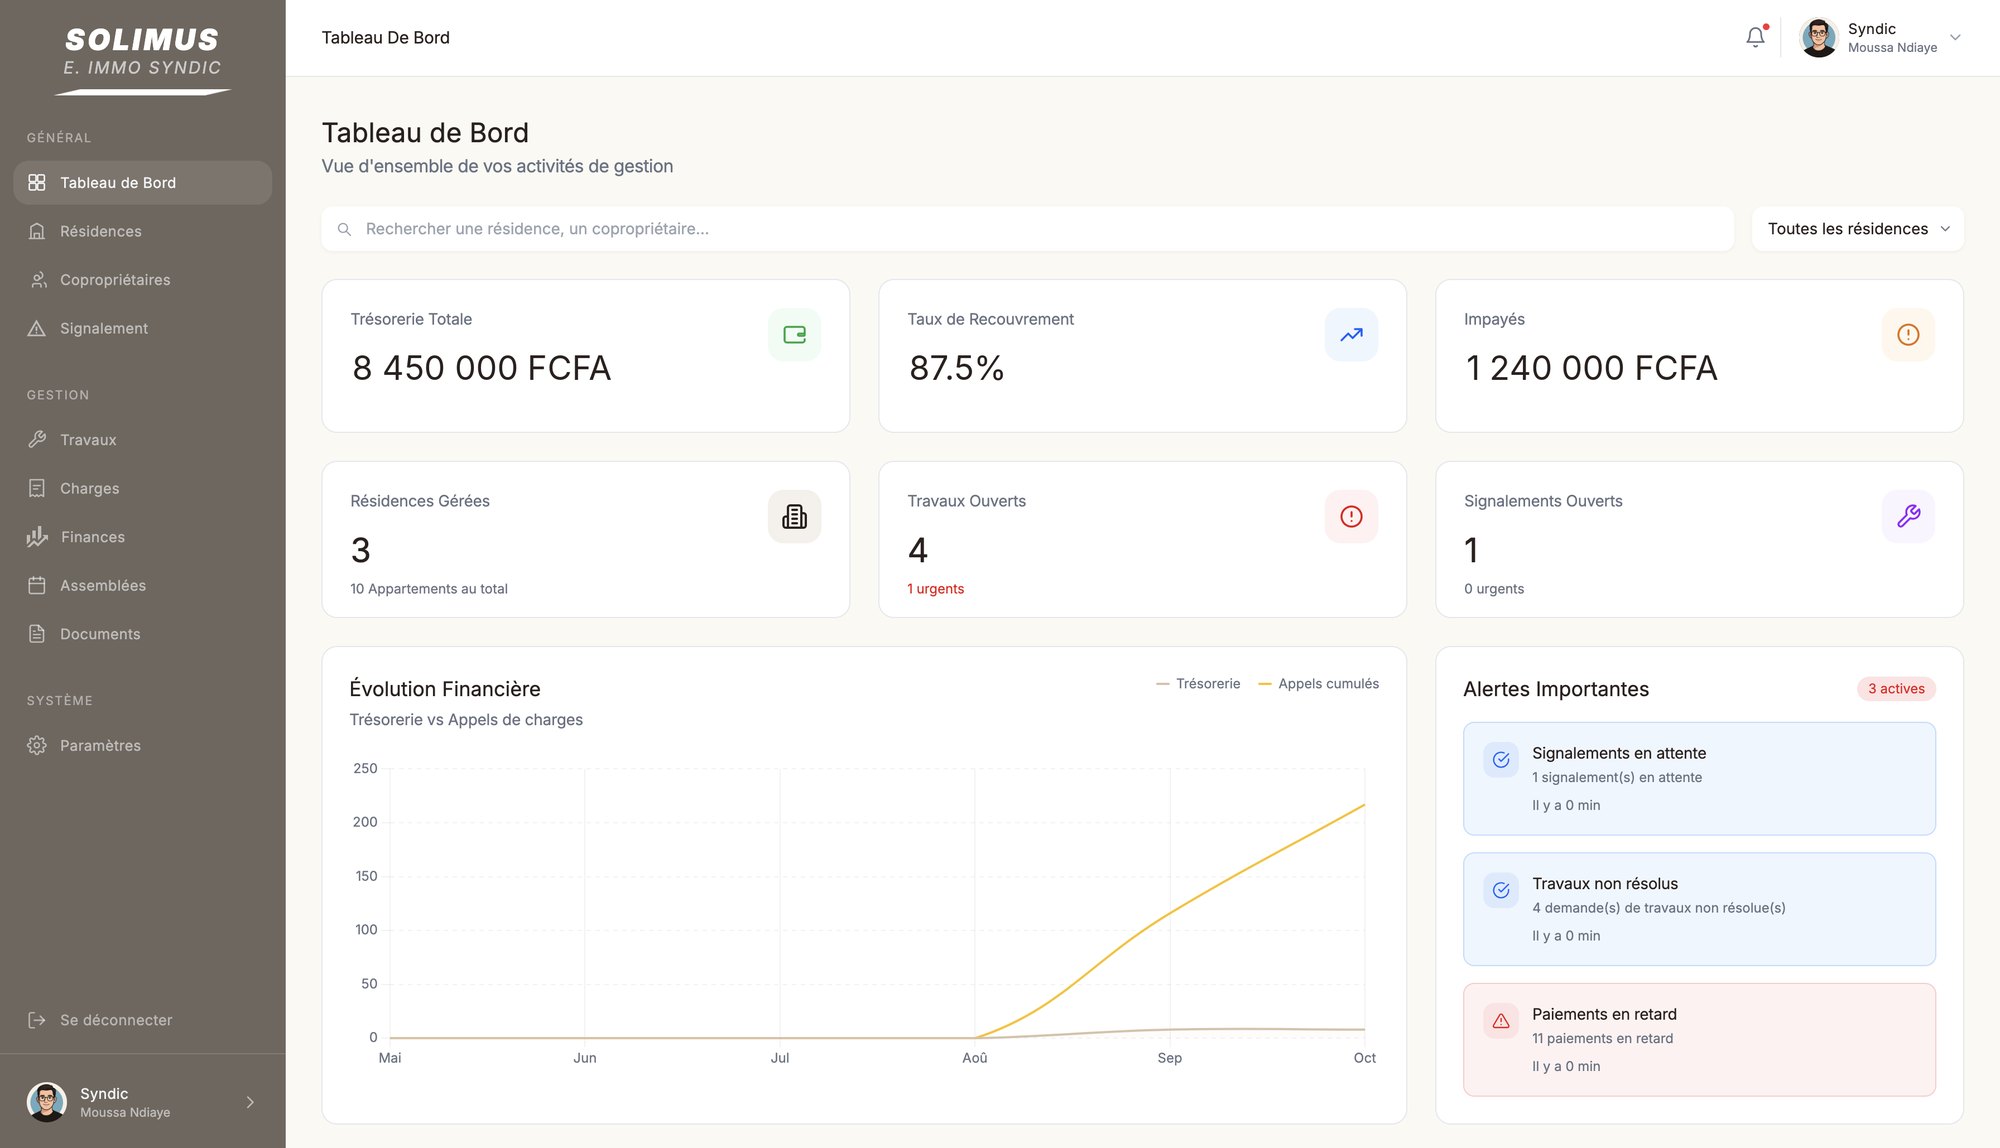The width and height of the screenshot is (2000, 1148).
Task: Open the Charges page
Action: pyautogui.click(x=142, y=488)
